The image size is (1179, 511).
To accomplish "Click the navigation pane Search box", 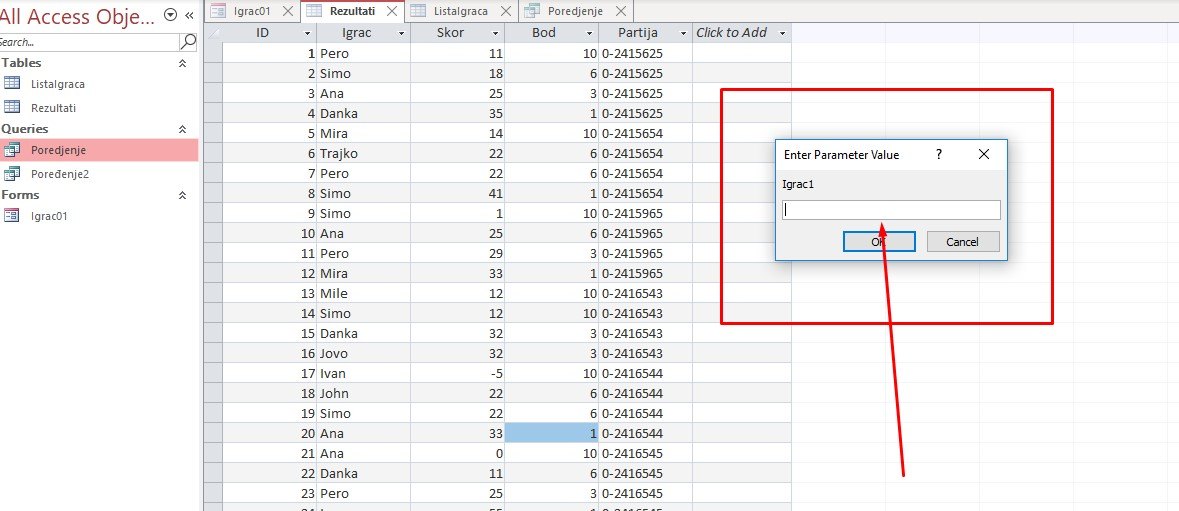I will pos(89,42).
